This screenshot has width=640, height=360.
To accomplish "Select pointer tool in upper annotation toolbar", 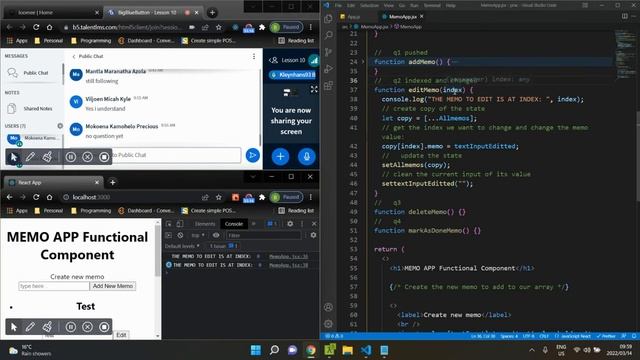I will click(x=14, y=157).
